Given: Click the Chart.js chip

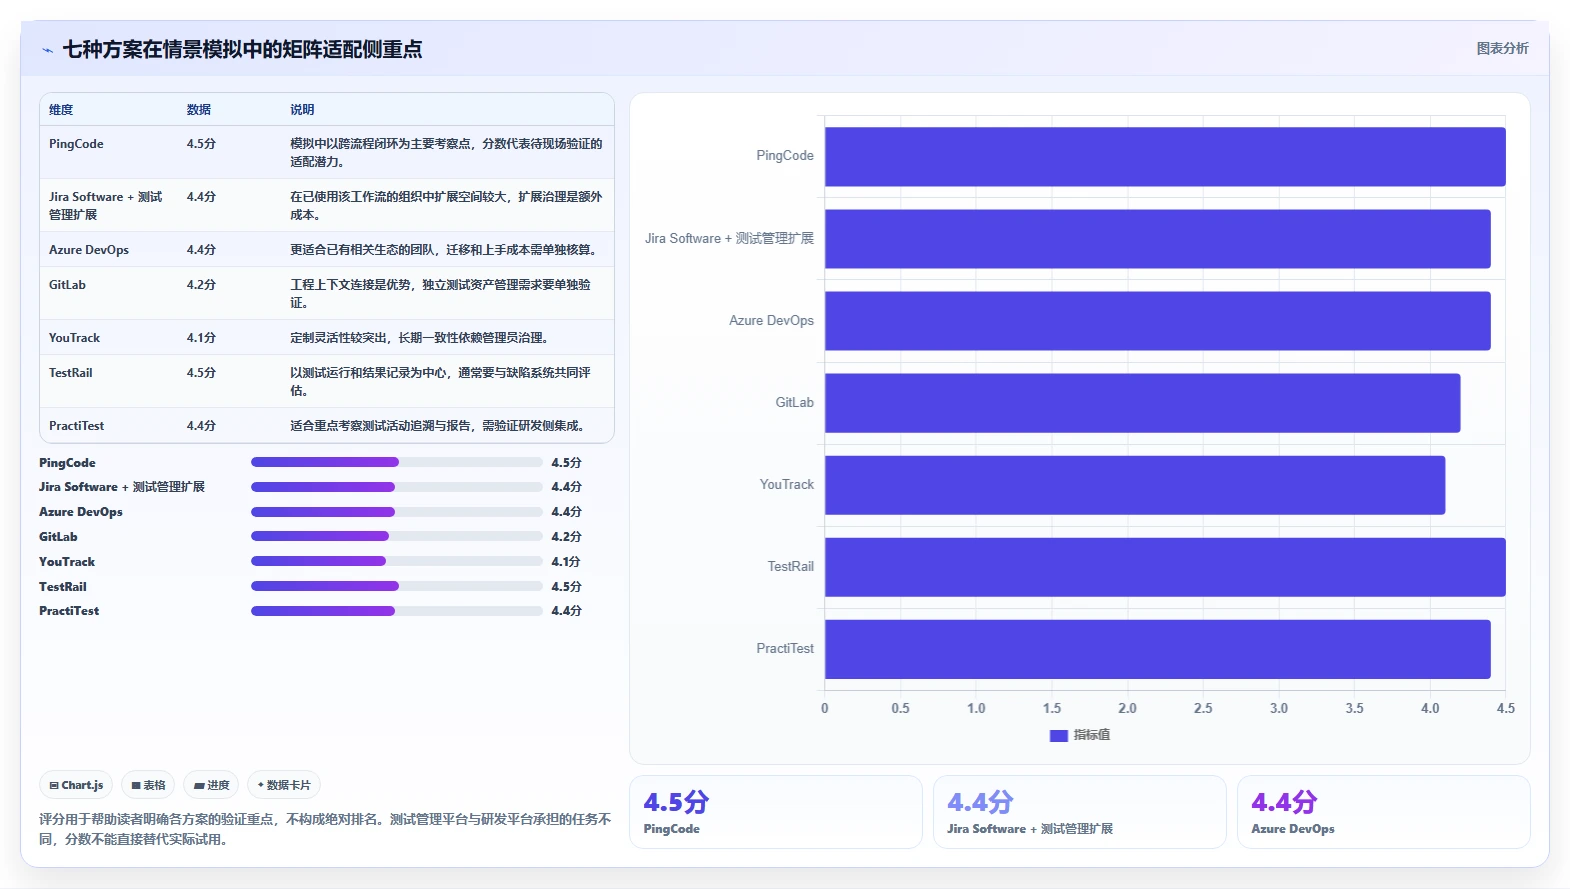Looking at the screenshot, I should 76,785.
